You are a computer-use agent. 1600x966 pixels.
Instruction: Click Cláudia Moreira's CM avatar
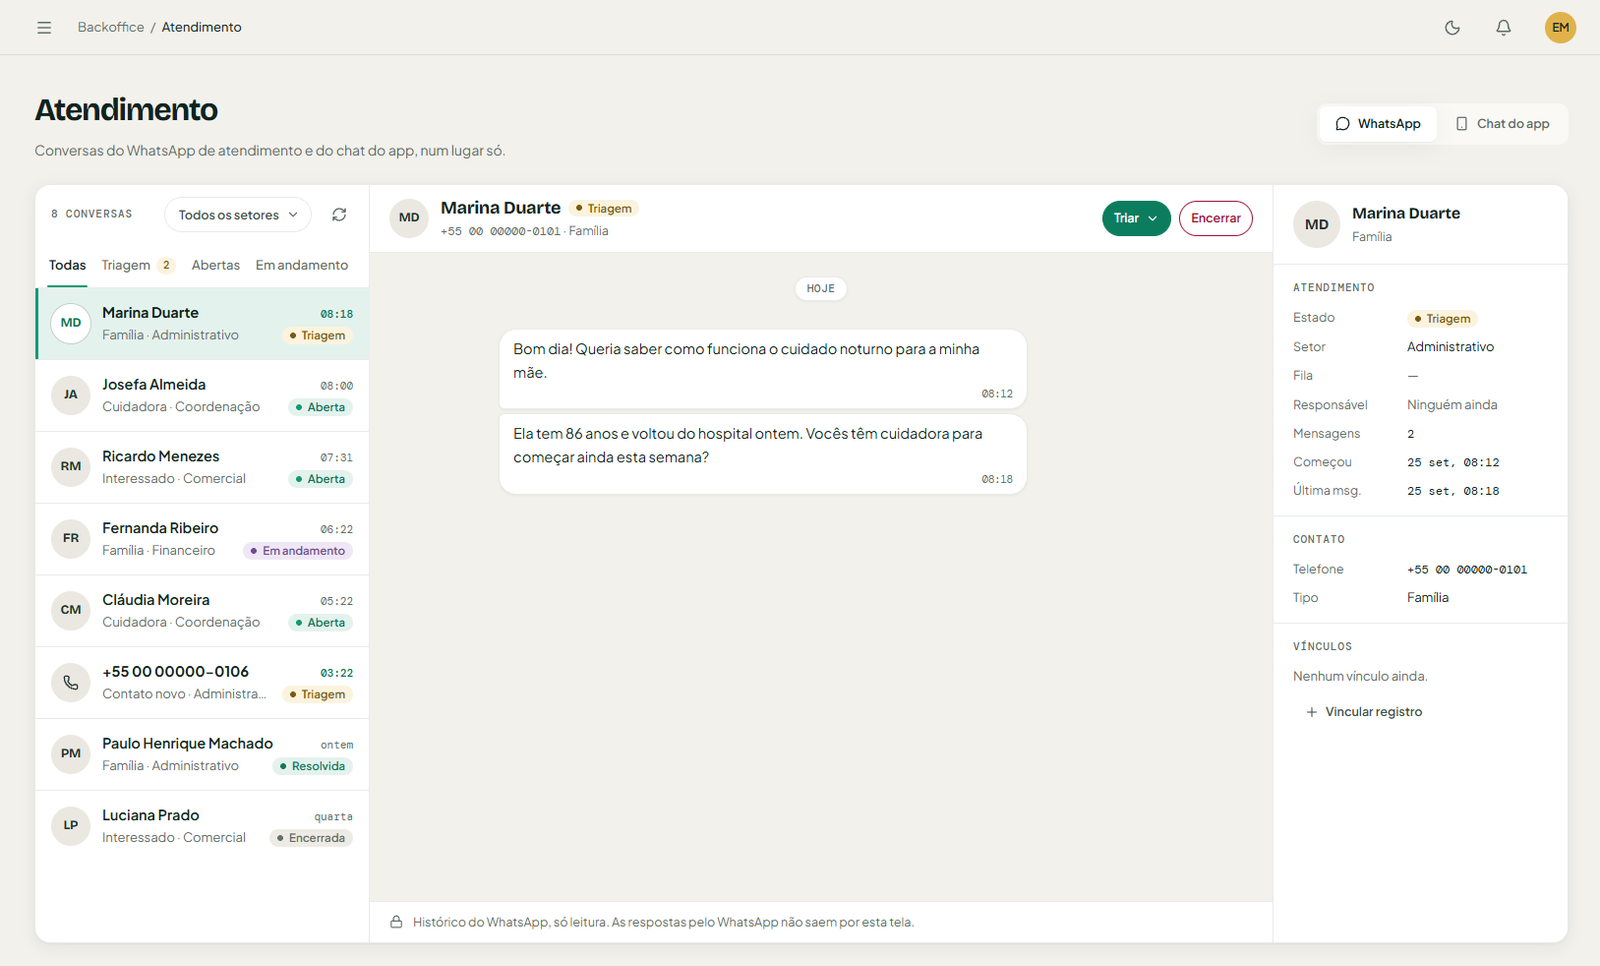tap(71, 611)
